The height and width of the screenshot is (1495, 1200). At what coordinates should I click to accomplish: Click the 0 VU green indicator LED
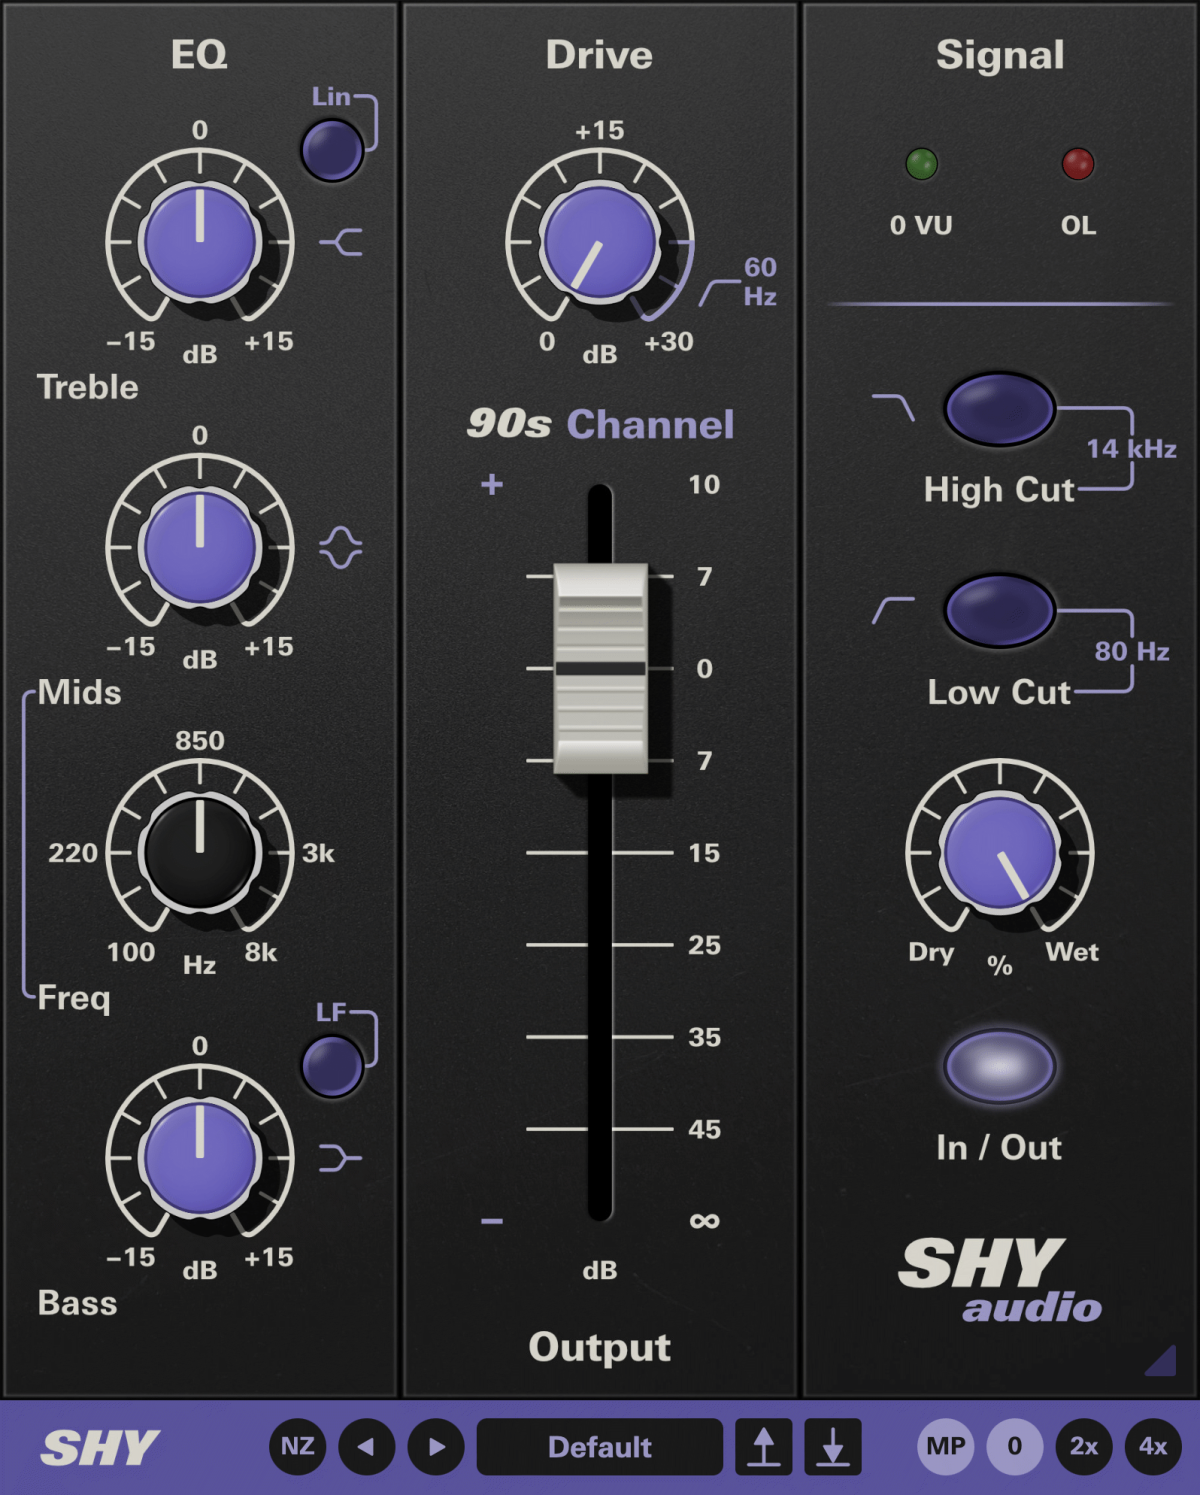921,163
